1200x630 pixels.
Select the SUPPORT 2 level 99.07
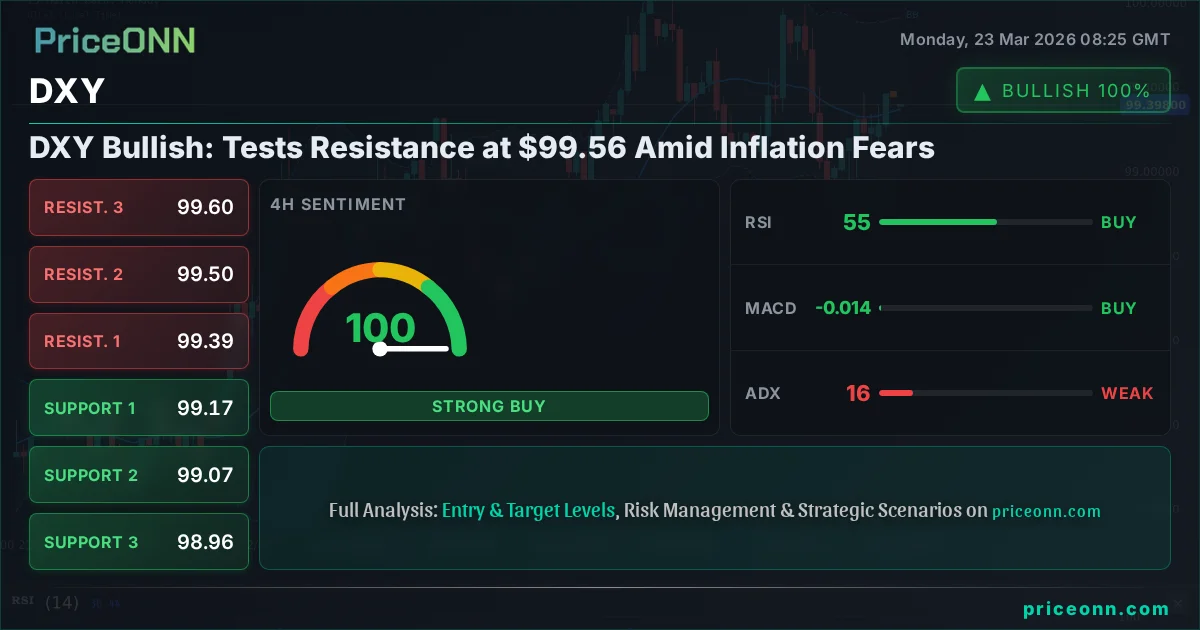click(x=139, y=475)
